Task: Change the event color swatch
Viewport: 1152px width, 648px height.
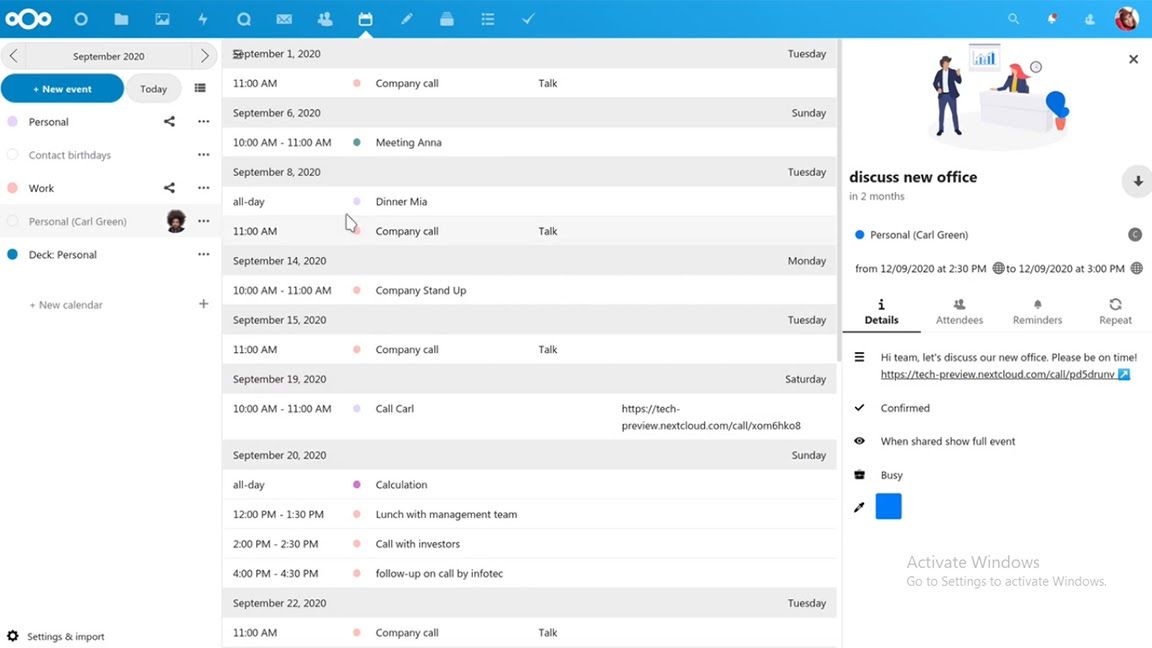Action: point(888,506)
